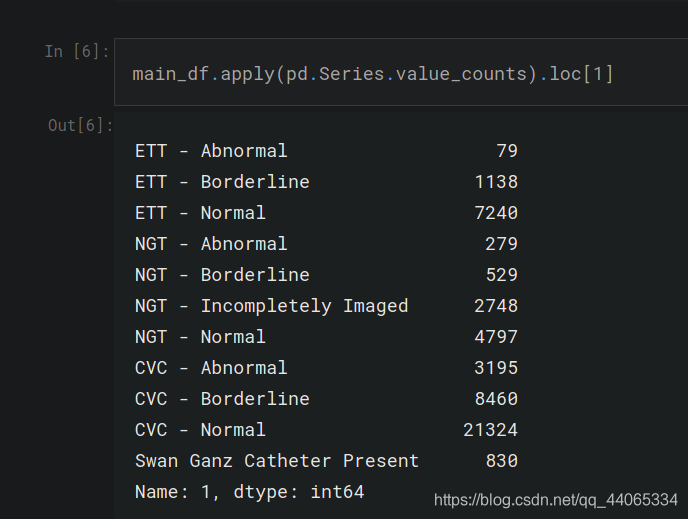
Task: Click the value 7240
Action: point(496,213)
